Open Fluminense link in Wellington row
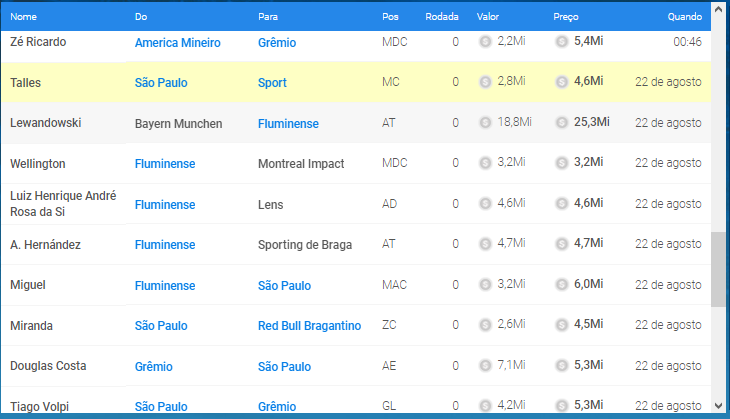730x419 pixels. [x=165, y=163]
